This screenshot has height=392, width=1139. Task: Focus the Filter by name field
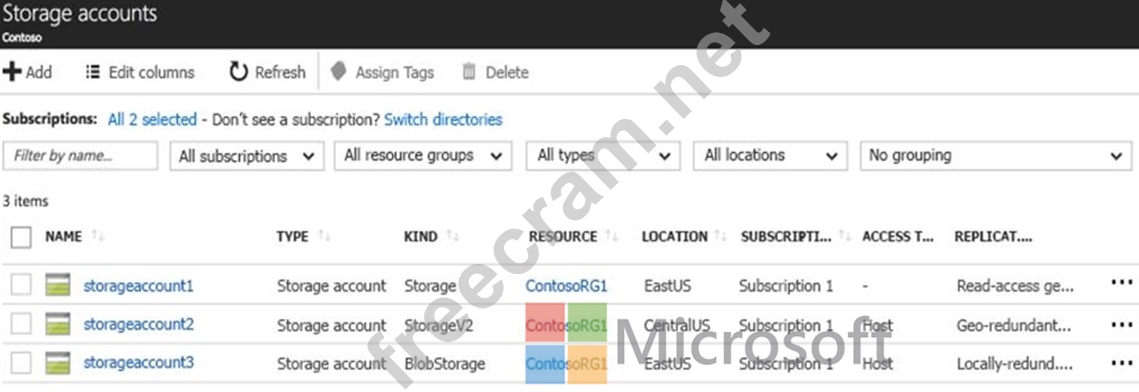tap(81, 156)
